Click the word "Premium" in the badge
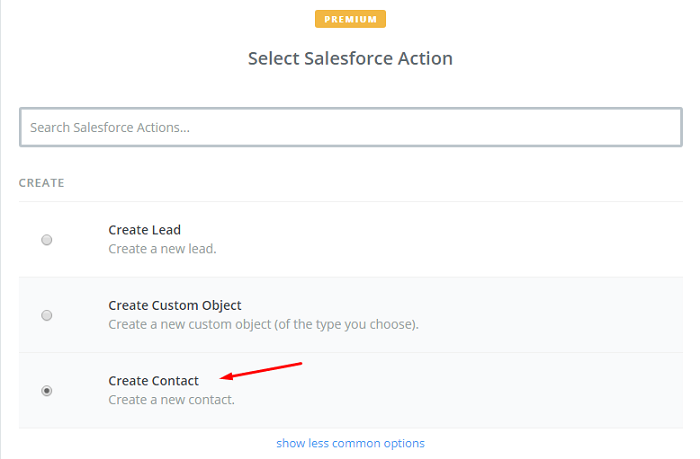The width and height of the screenshot is (700, 459). pyautogui.click(x=350, y=19)
